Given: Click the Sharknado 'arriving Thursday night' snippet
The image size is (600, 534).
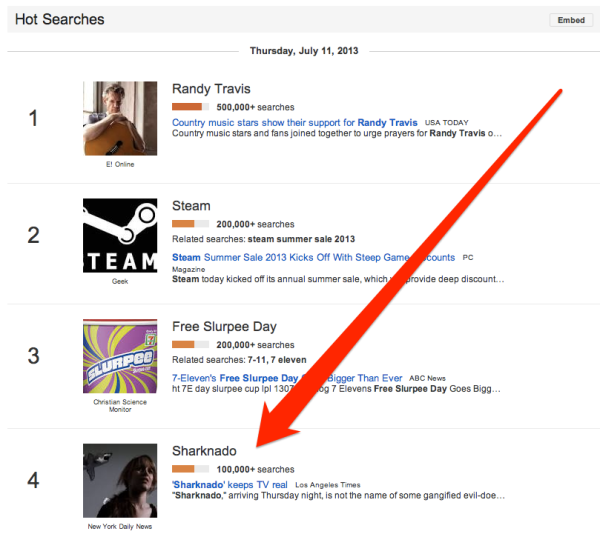Looking at the screenshot, I should click(338, 496).
